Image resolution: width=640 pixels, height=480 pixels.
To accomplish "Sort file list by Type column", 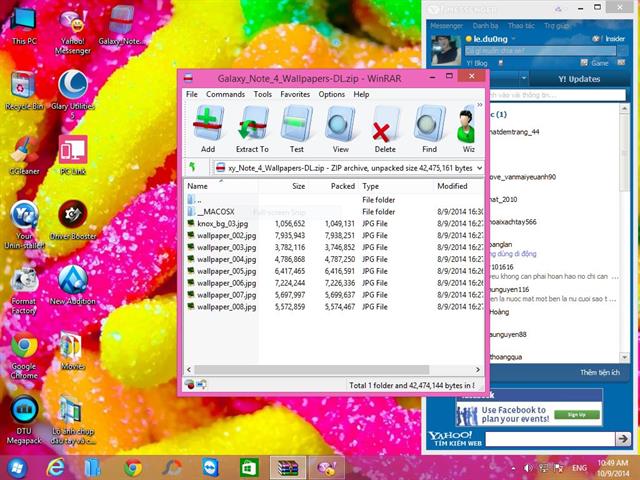I will pyautogui.click(x=396, y=186).
